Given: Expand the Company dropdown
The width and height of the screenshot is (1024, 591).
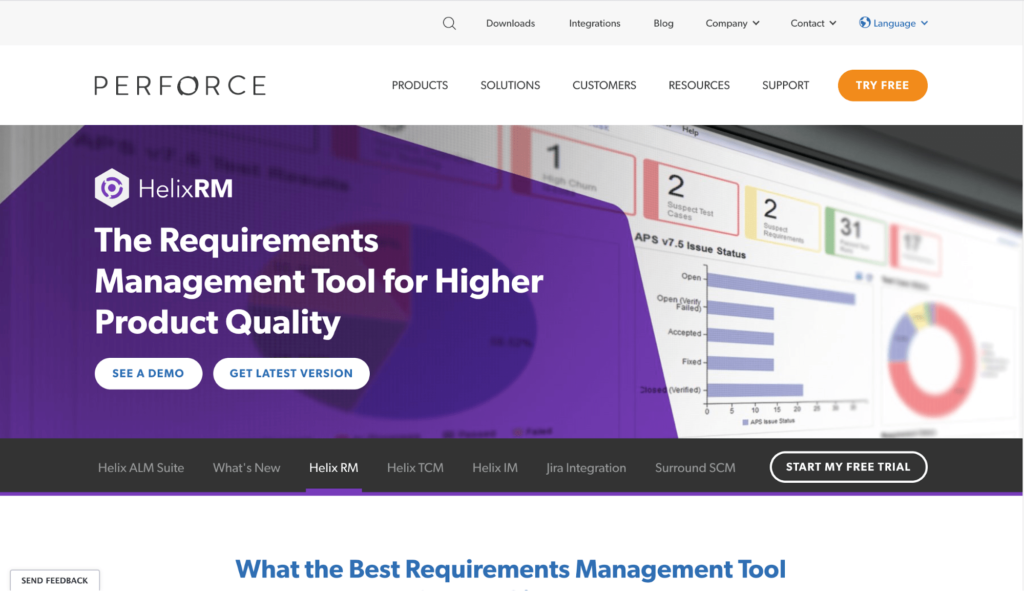Looking at the screenshot, I should [x=732, y=23].
